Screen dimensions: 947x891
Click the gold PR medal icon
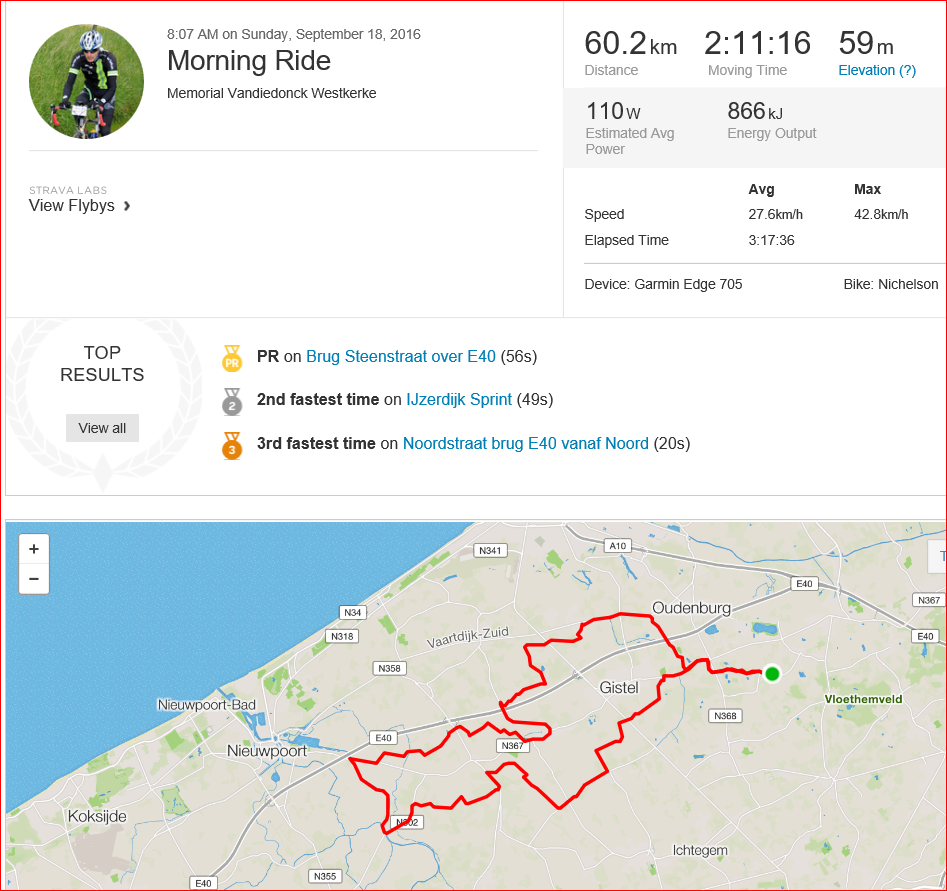tap(232, 358)
